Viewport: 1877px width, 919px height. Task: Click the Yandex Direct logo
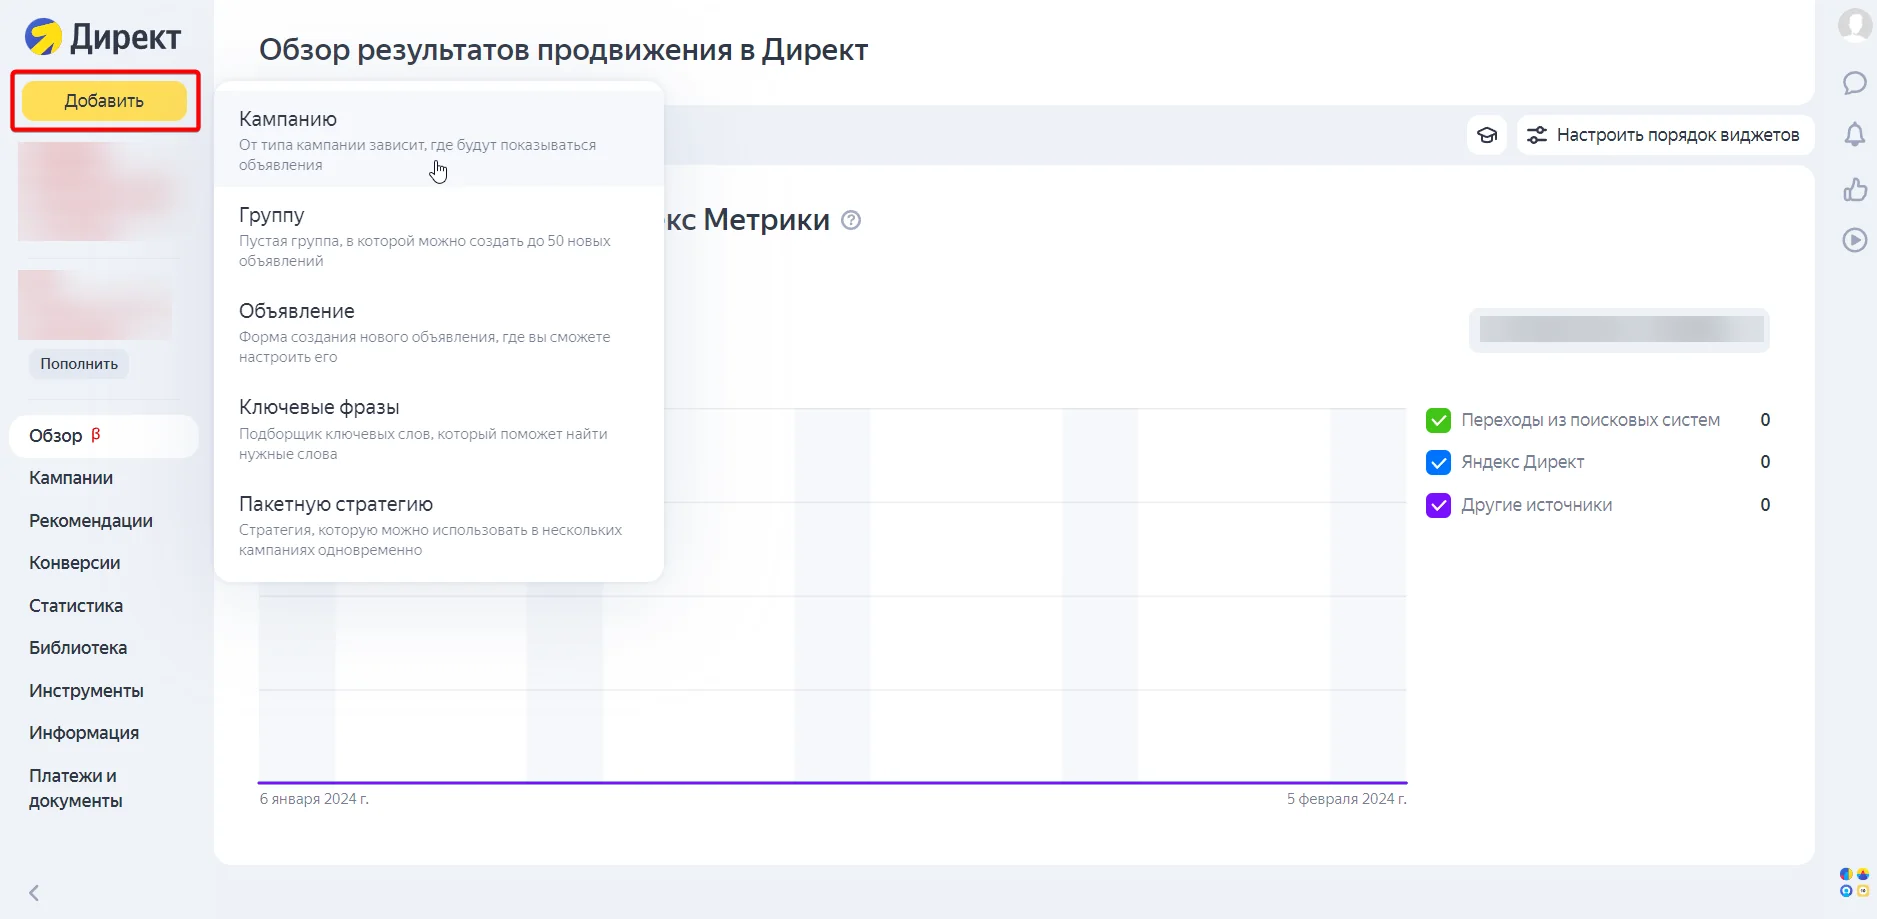click(x=103, y=37)
